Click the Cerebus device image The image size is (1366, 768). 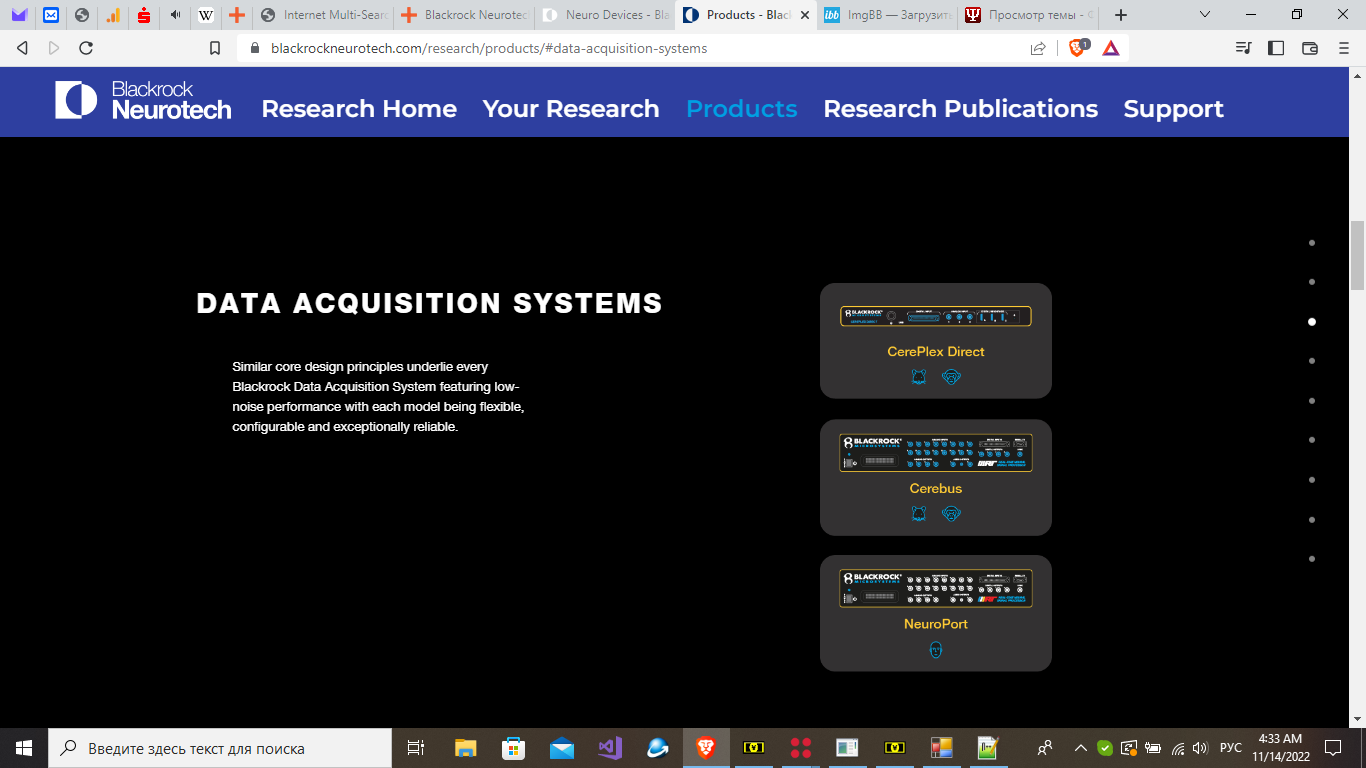point(936,453)
